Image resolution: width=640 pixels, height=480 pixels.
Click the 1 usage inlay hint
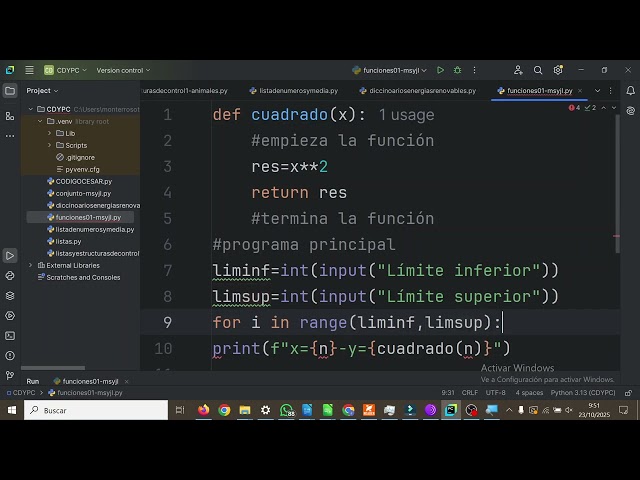[x=406, y=115]
